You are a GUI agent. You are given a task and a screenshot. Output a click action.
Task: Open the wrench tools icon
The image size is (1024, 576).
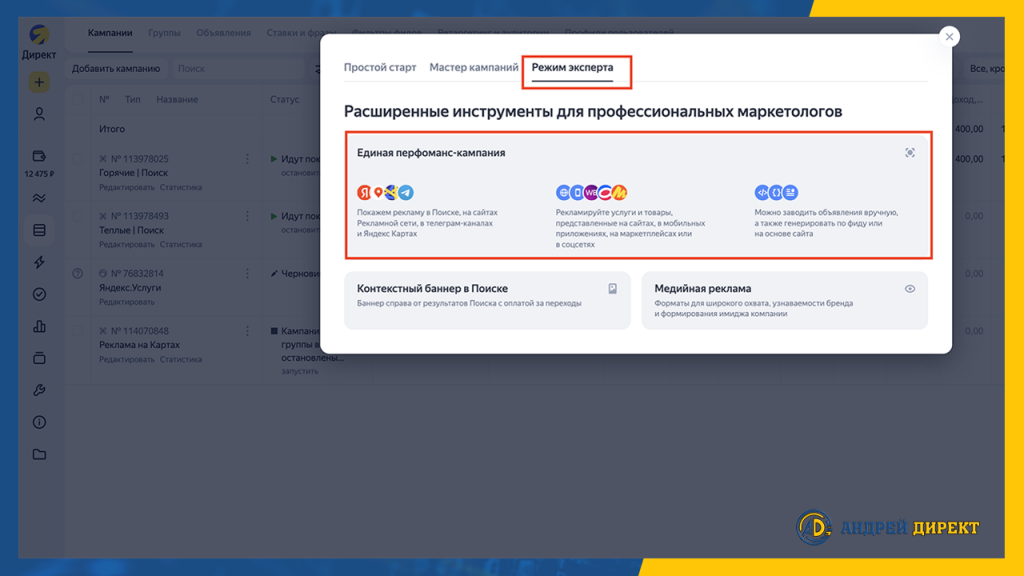tap(39, 390)
